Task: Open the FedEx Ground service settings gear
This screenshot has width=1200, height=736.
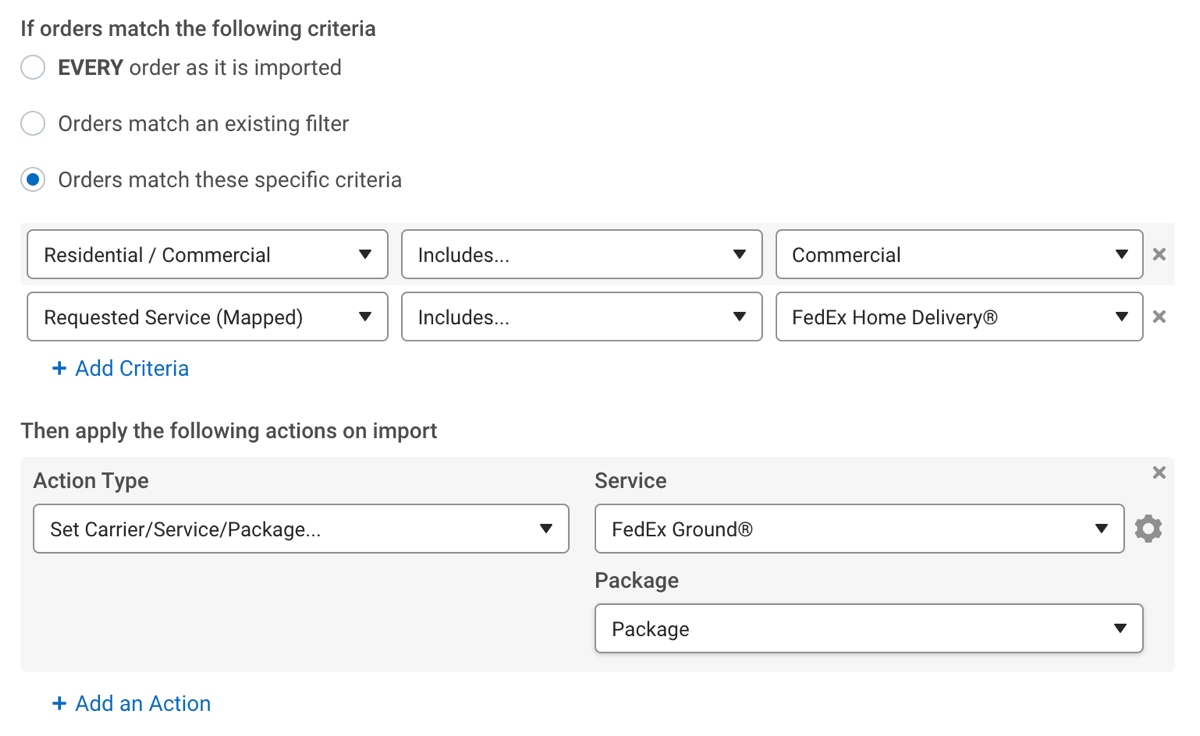Action: click(1148, 528)
